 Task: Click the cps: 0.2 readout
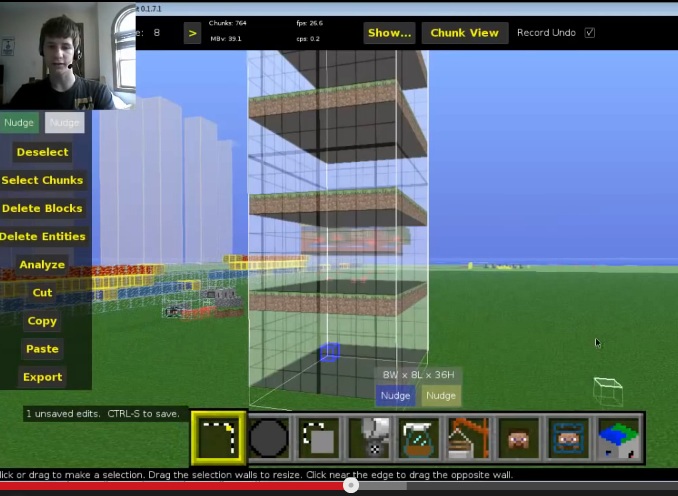(308, 39)
